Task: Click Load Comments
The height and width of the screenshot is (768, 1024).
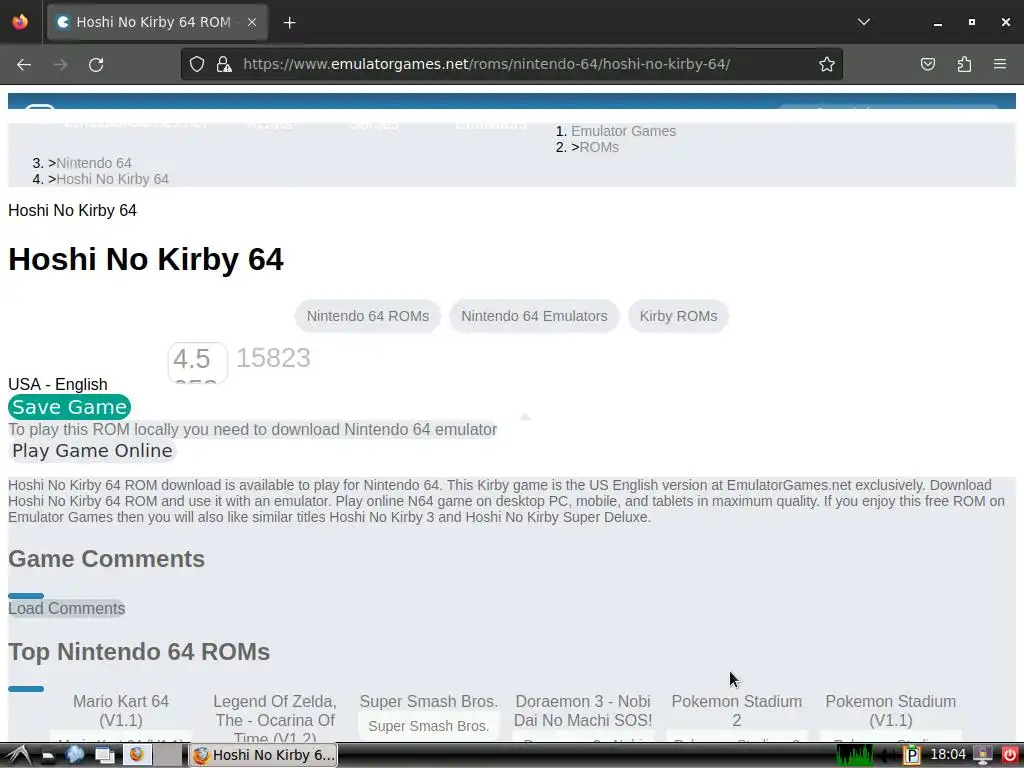Action: tap(67, 609)
